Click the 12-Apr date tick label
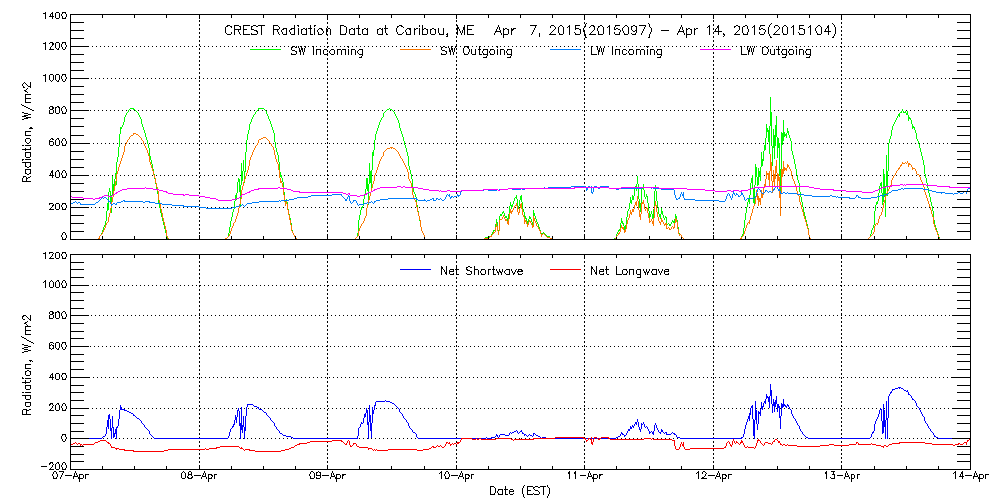The height and width of the screenshot is (500, 1000). click(713, 477)
